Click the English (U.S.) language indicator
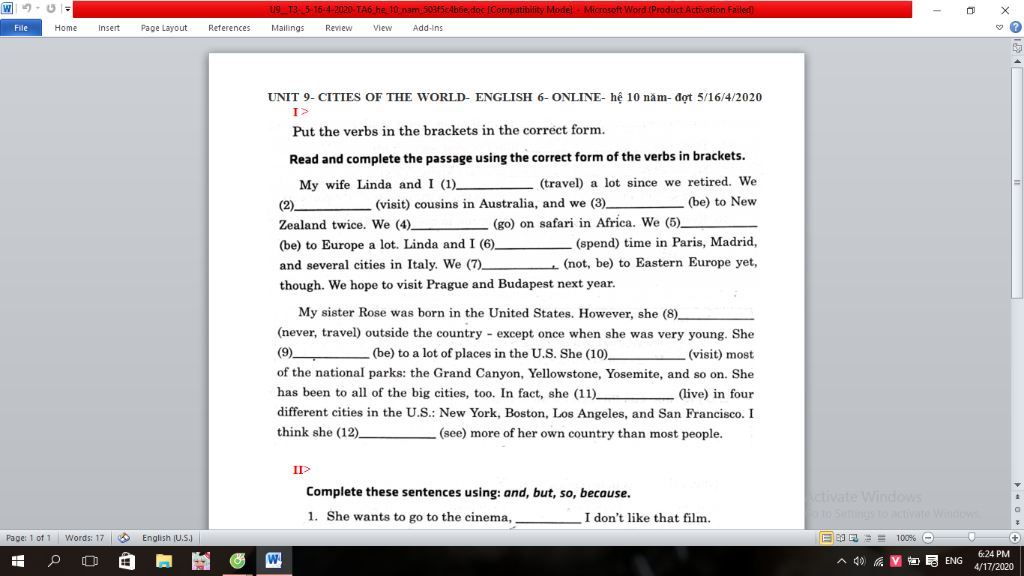The width and height of the screenshot is (1024, 576). point(167,538)
